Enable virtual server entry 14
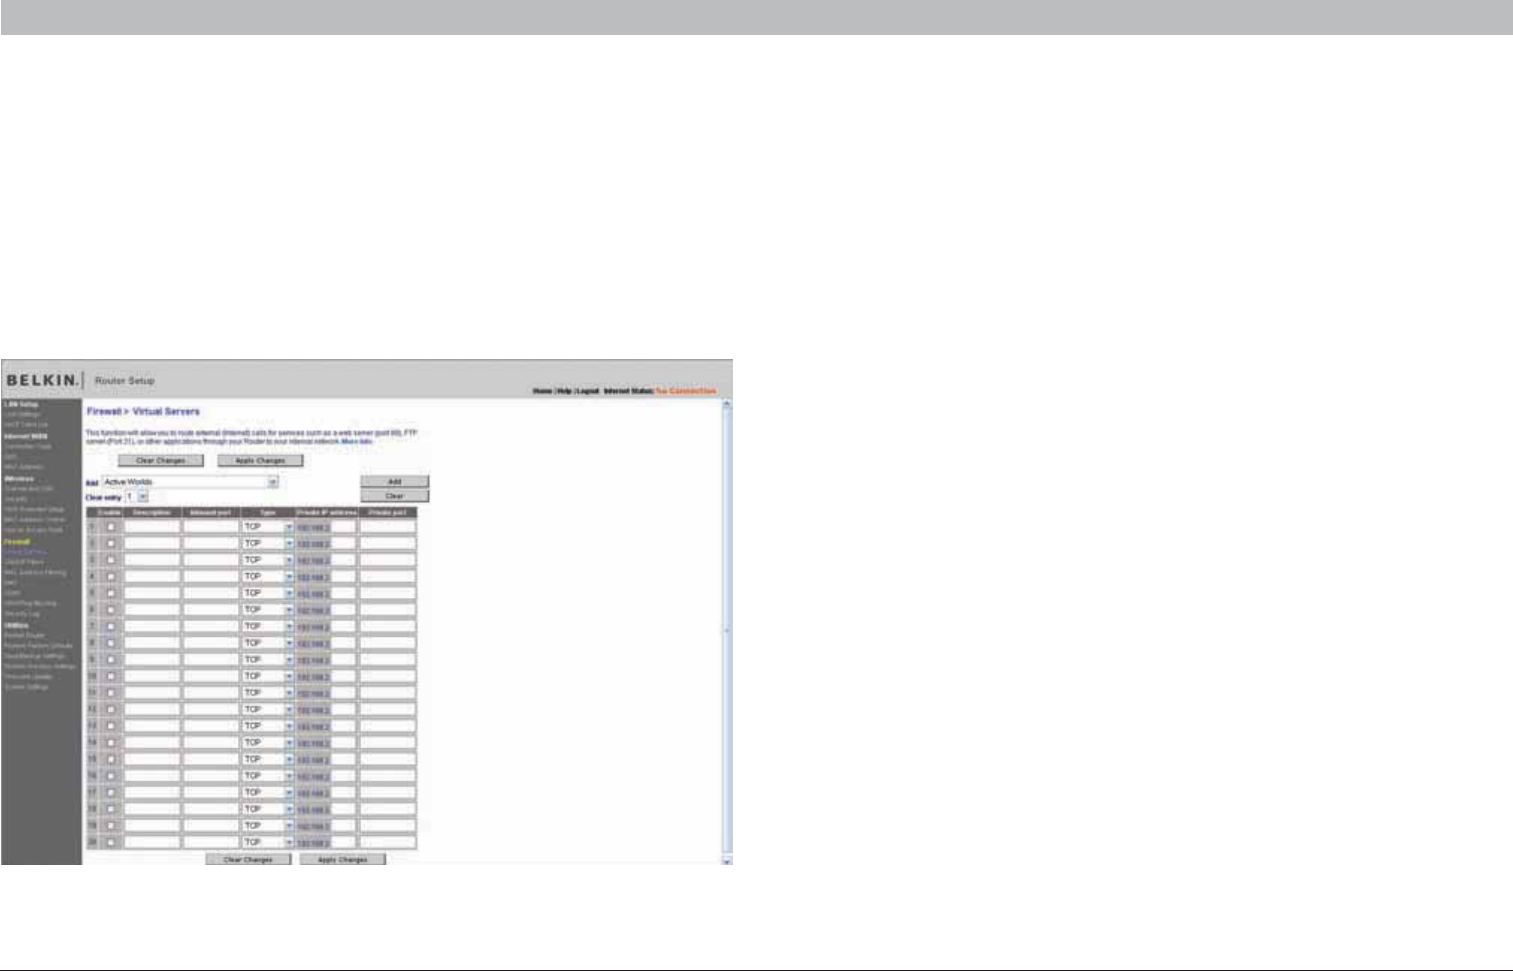The image size is (1513, 971). 110,743
